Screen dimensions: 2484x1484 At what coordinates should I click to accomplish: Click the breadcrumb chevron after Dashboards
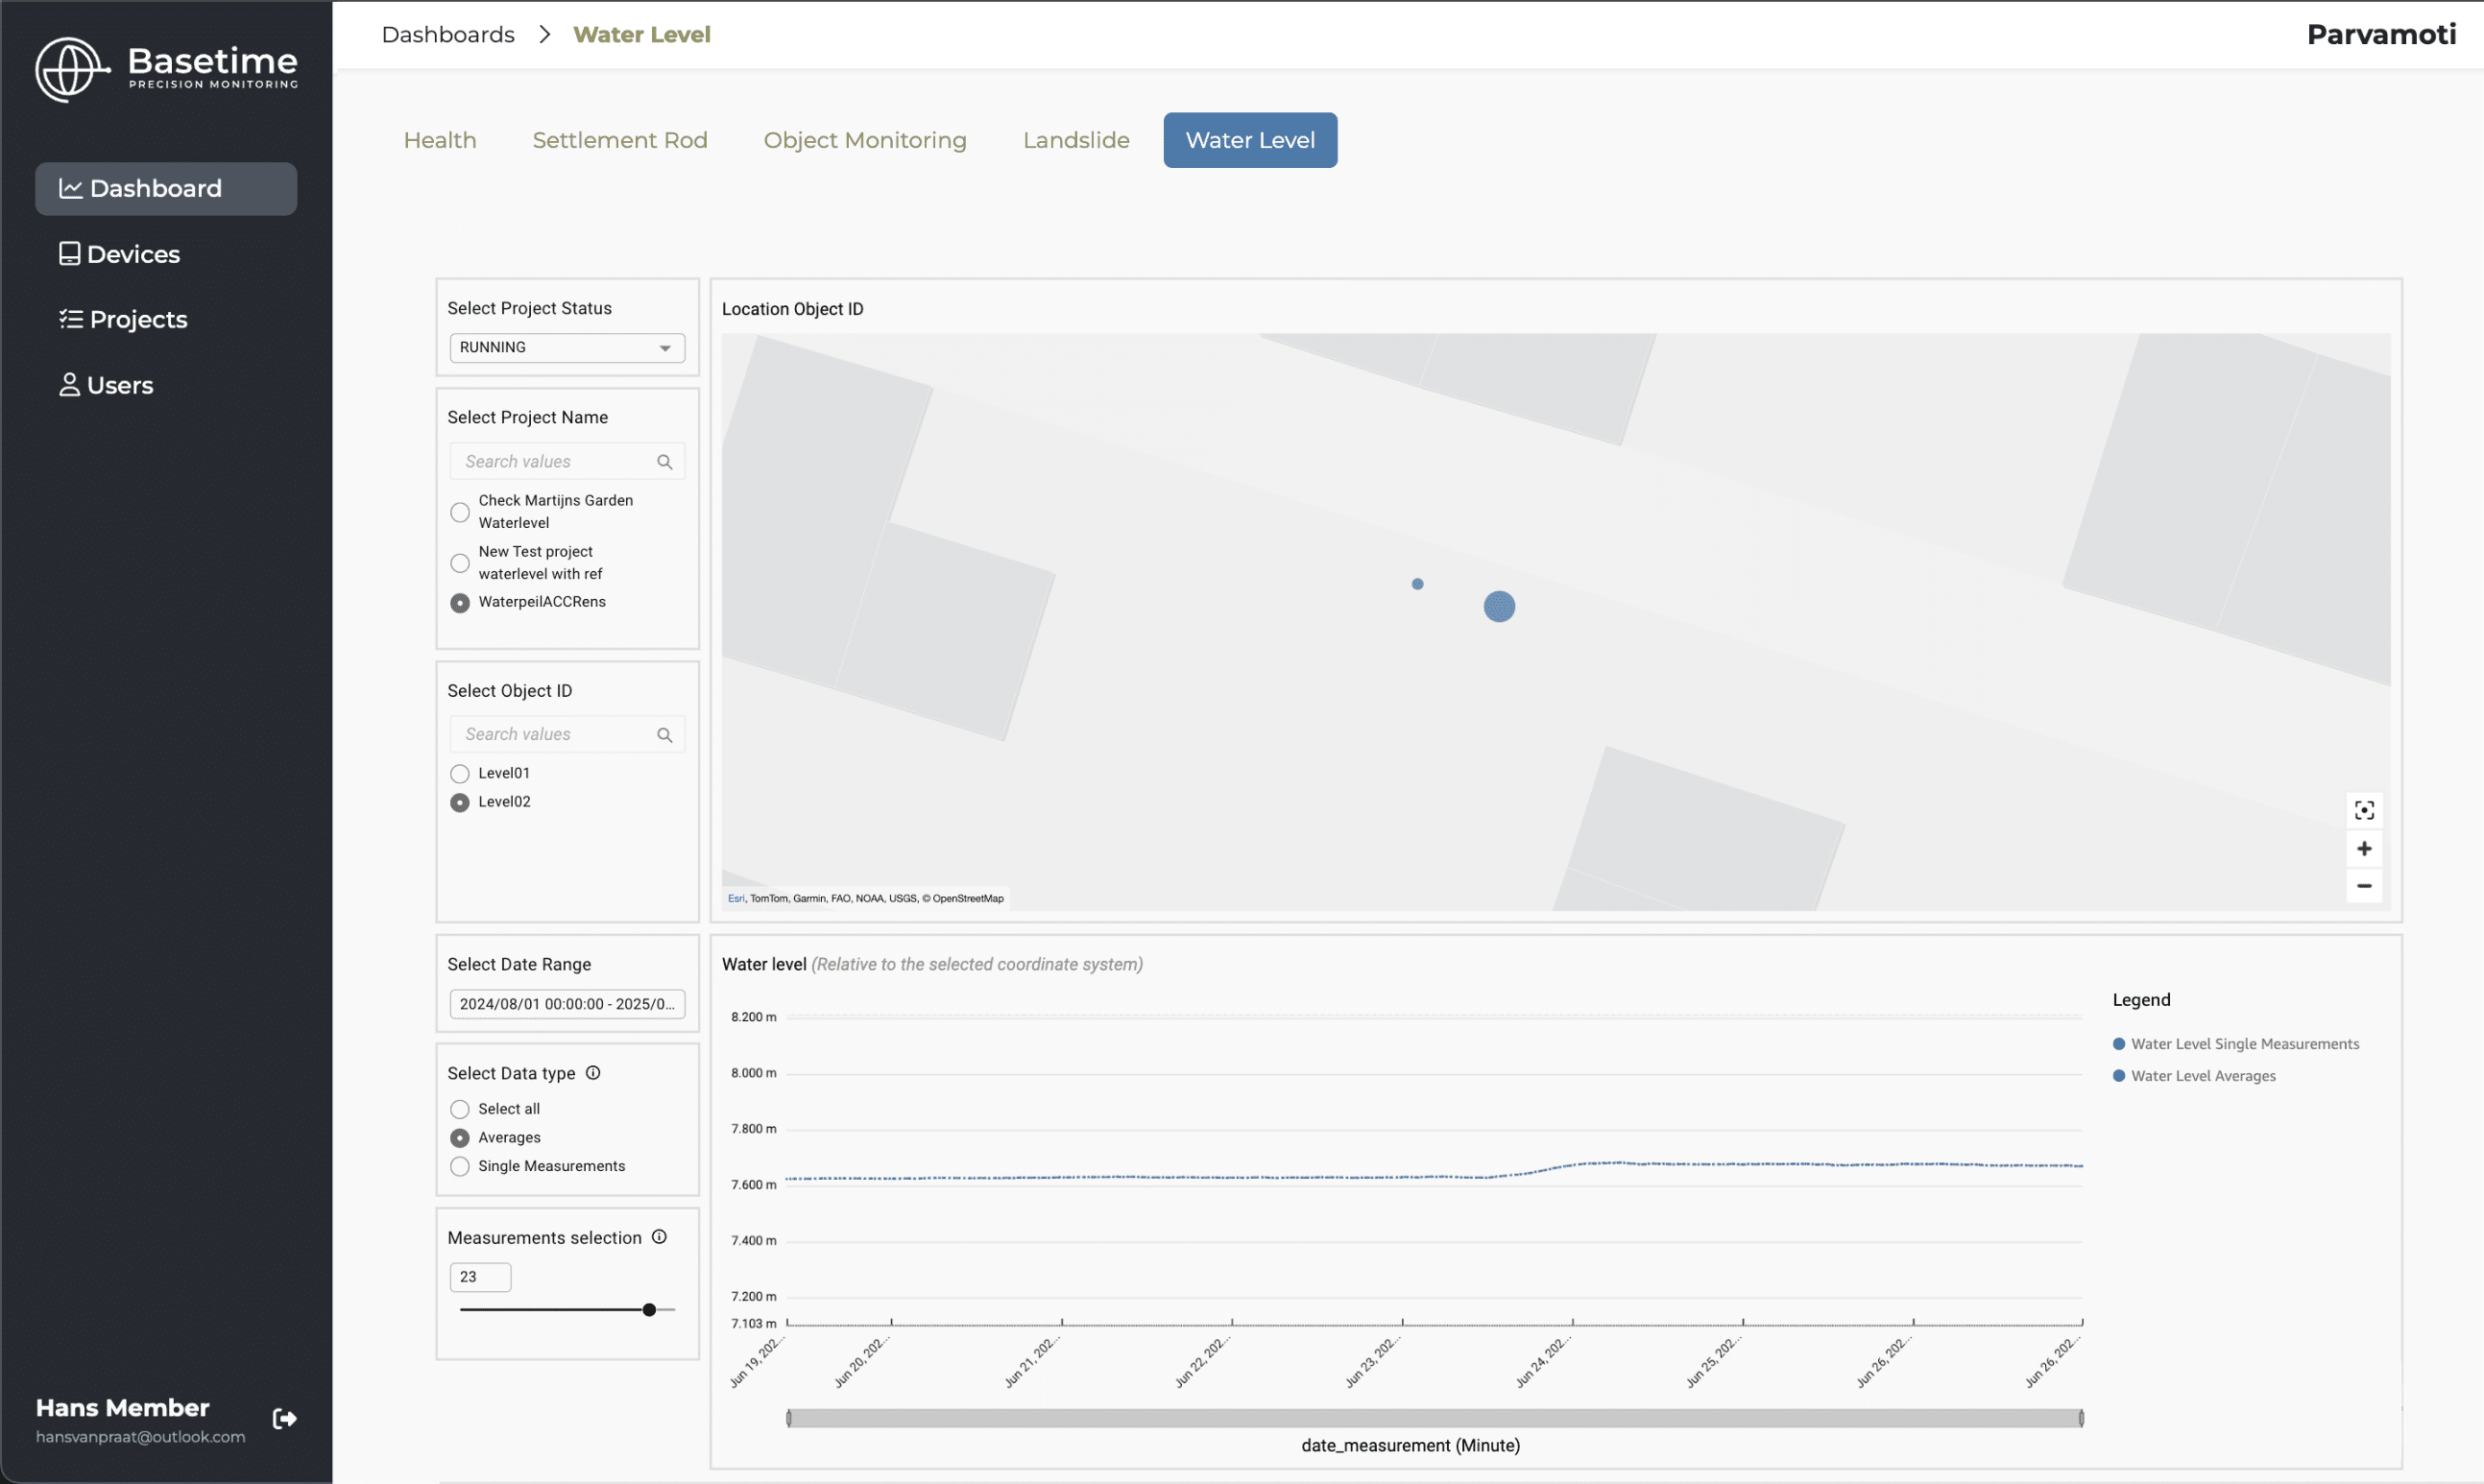[544, 35]
